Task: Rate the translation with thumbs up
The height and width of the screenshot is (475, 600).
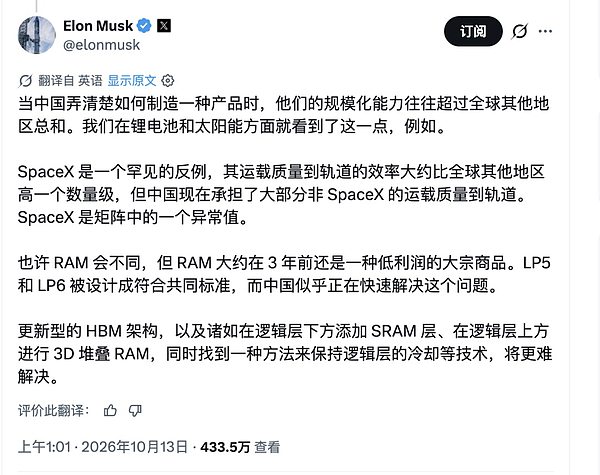Action: (x=110, y=411)
